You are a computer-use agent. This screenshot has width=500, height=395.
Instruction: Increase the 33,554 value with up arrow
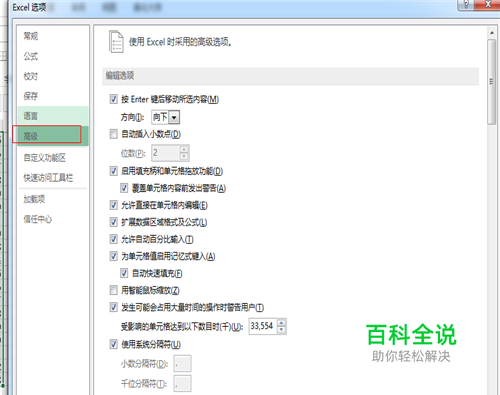coord(282,322)
